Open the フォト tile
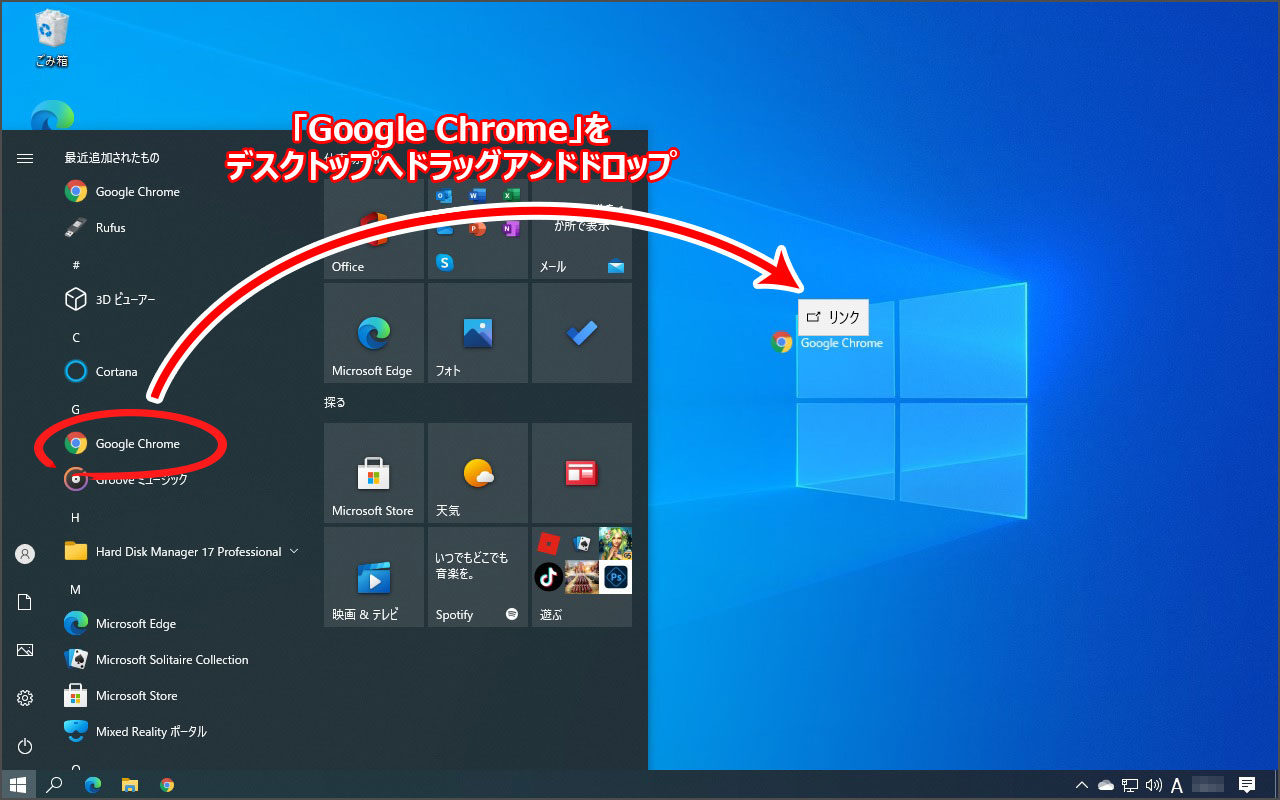The height and width of the screenshot is (800, 1280). [x=478, y=333]
